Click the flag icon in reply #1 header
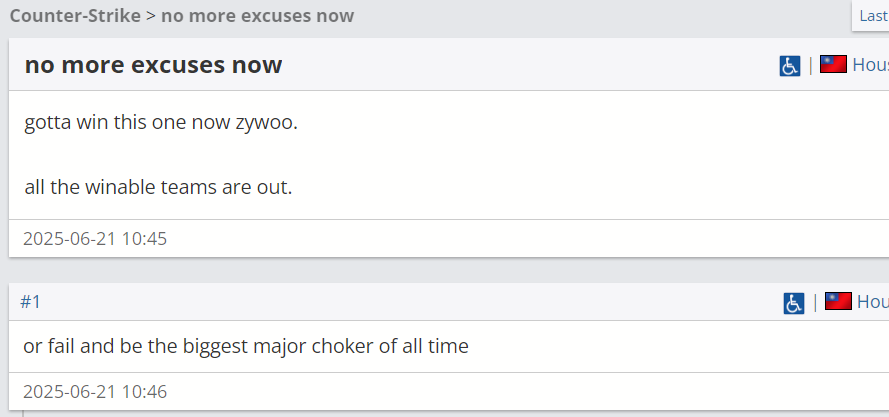This screenshot has width=889, height=417. click(838, 301)
